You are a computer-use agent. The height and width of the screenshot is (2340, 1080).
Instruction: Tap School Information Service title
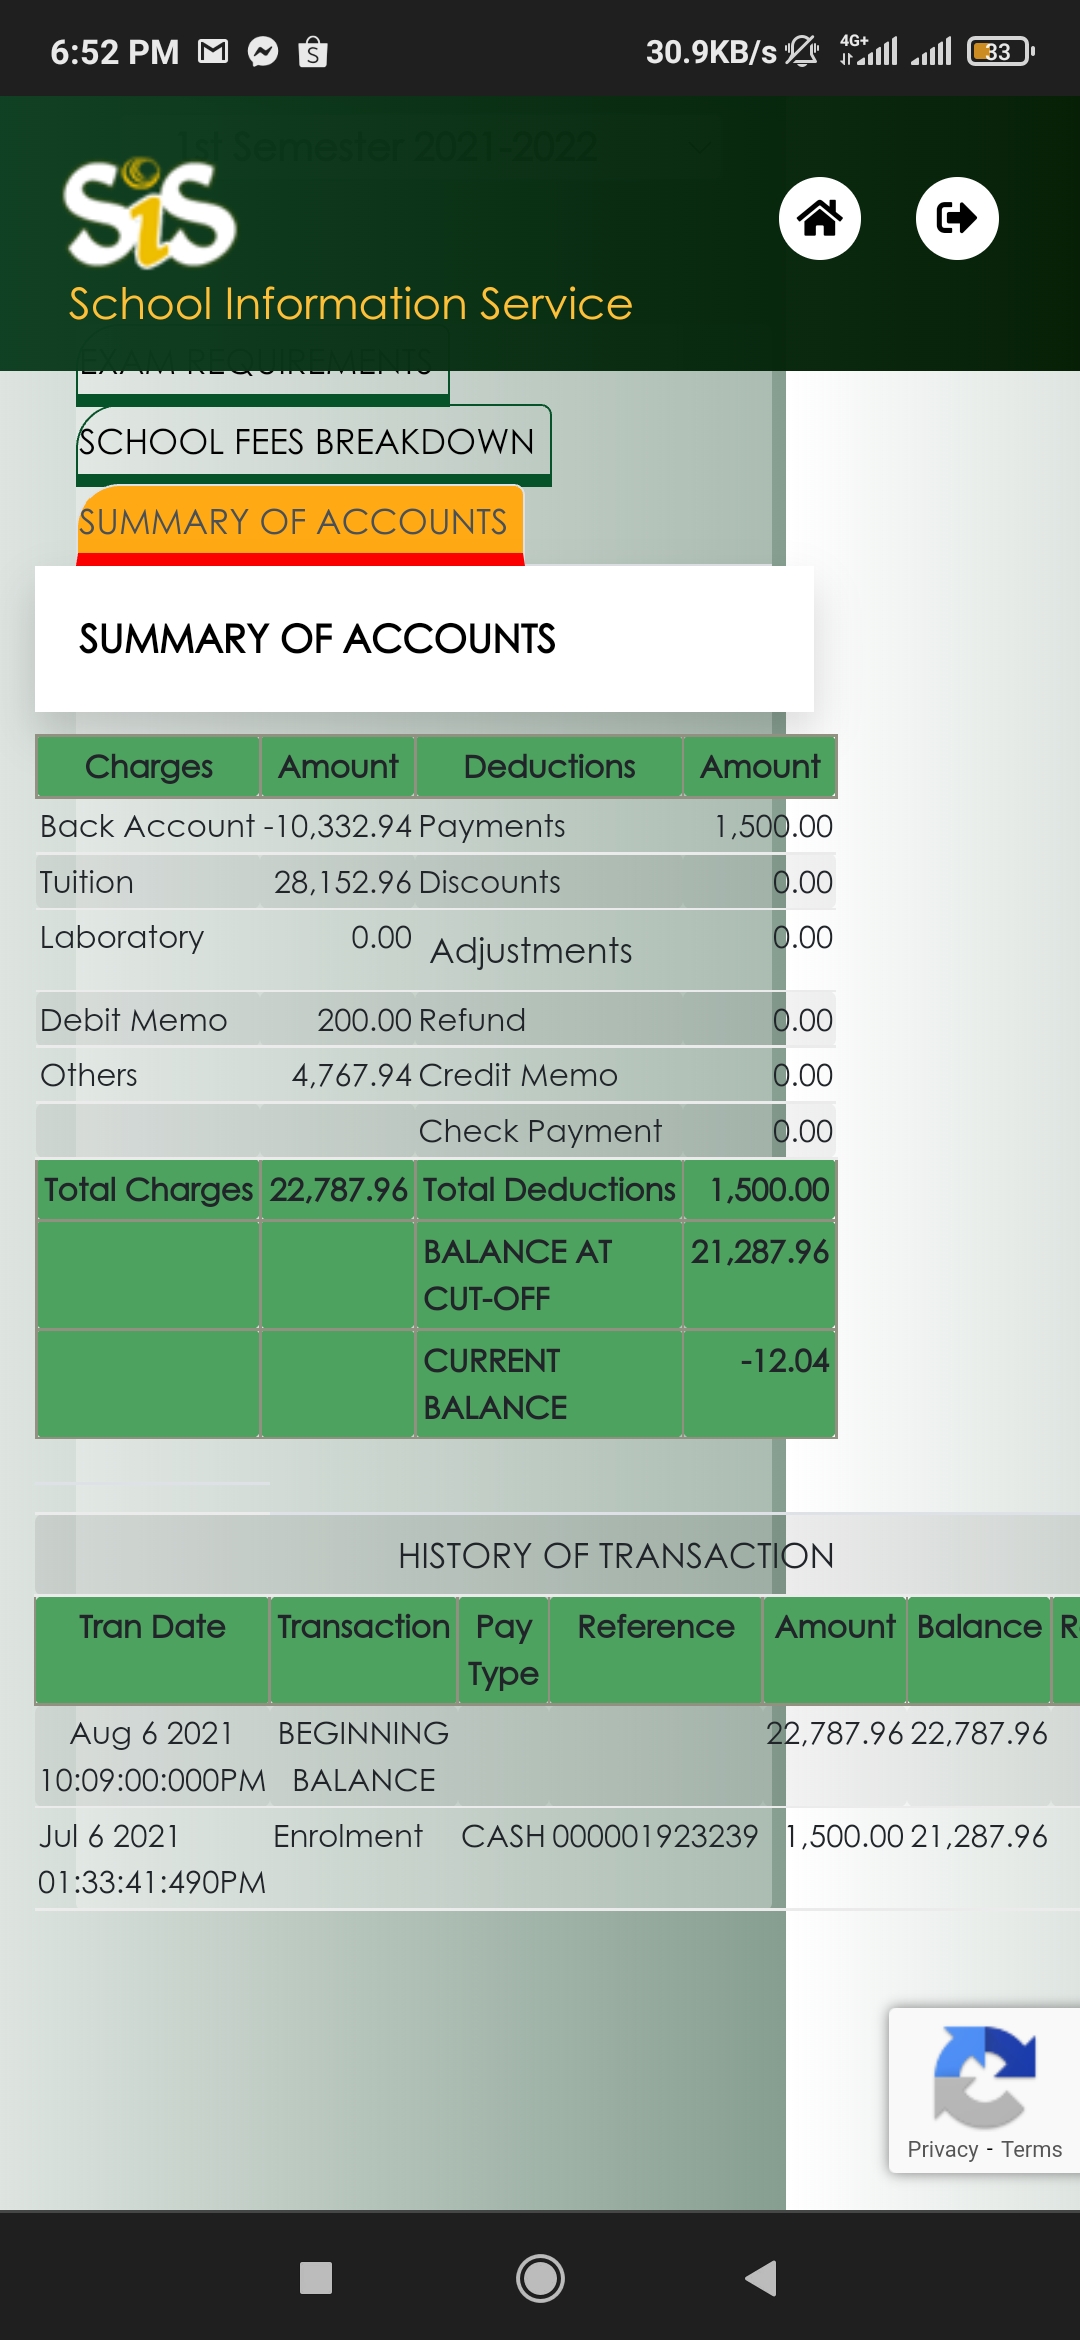click(x=350, y=304)
